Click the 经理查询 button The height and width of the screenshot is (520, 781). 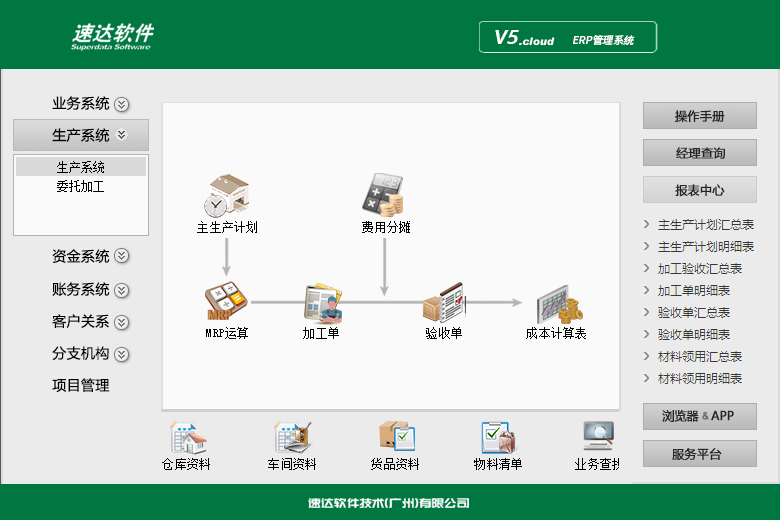click(x=700, y=153)
